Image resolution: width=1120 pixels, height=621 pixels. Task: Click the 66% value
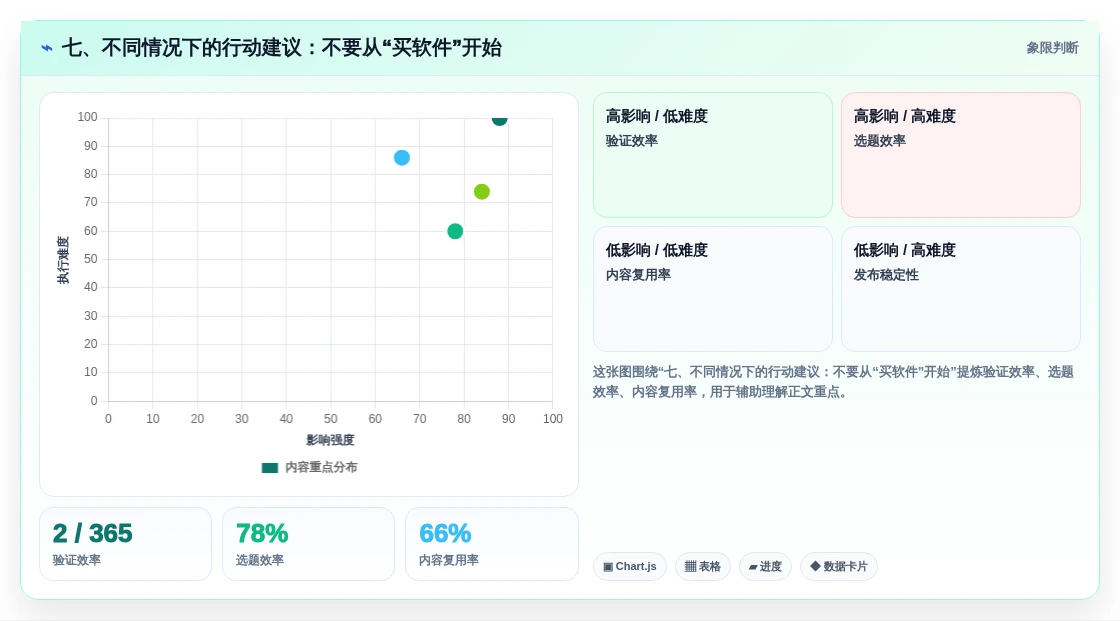point(444,534)
